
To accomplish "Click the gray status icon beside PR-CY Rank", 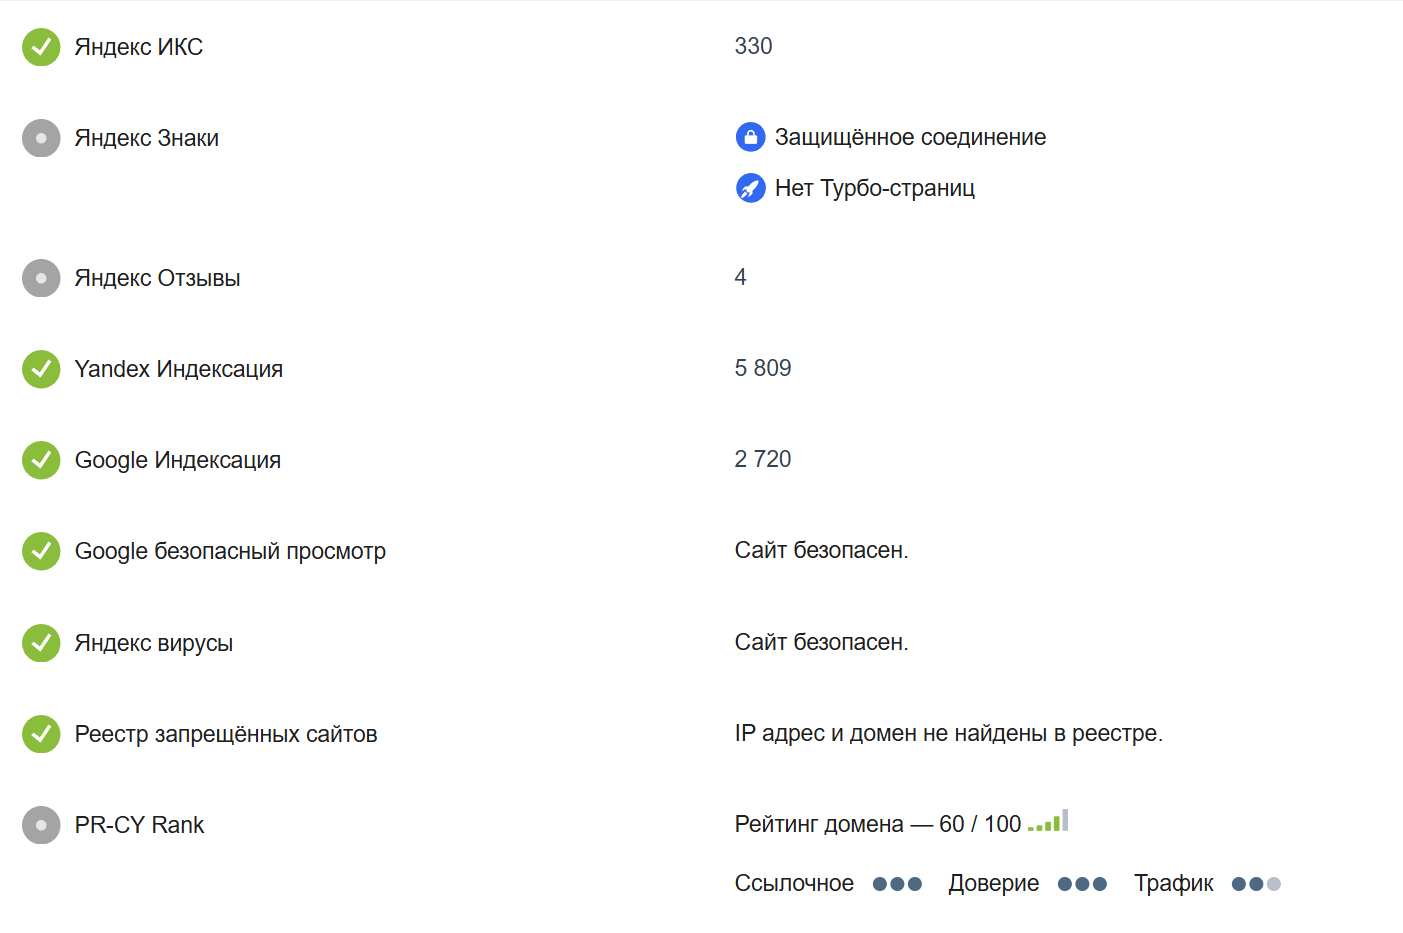I will pyautogui.click(x=41, y=825).
